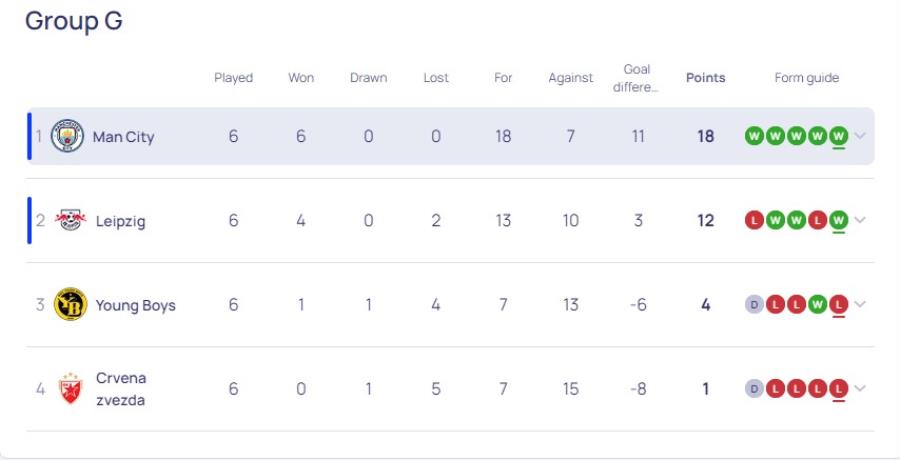The height and width of the screenshot is (460, 900).
Task: Click the Crvena zvezda club crest
Action: click(x=71, y=389)
